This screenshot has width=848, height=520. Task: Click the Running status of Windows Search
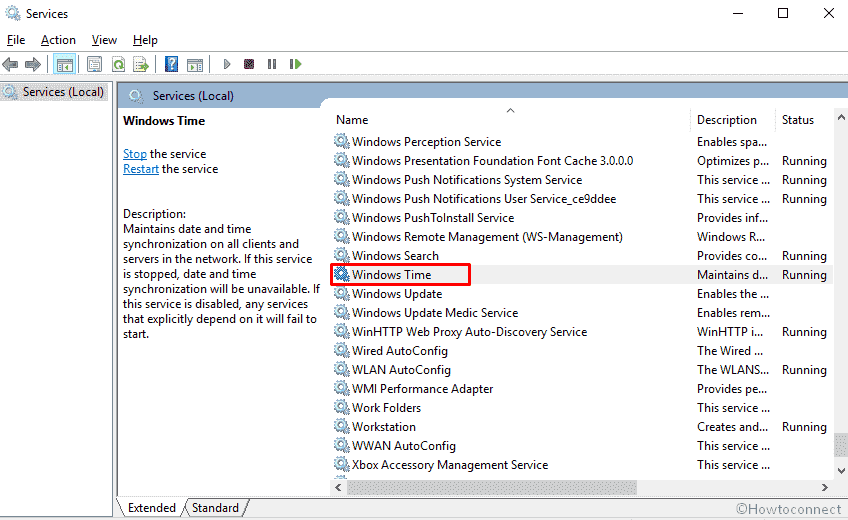coord(804,256)
